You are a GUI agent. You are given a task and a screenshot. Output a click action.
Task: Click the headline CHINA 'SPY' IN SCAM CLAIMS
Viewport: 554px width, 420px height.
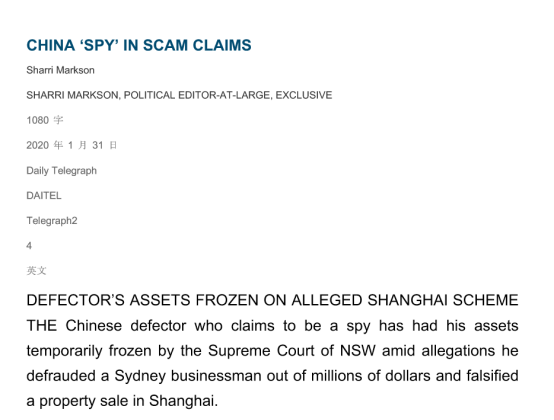pos(139,45)
